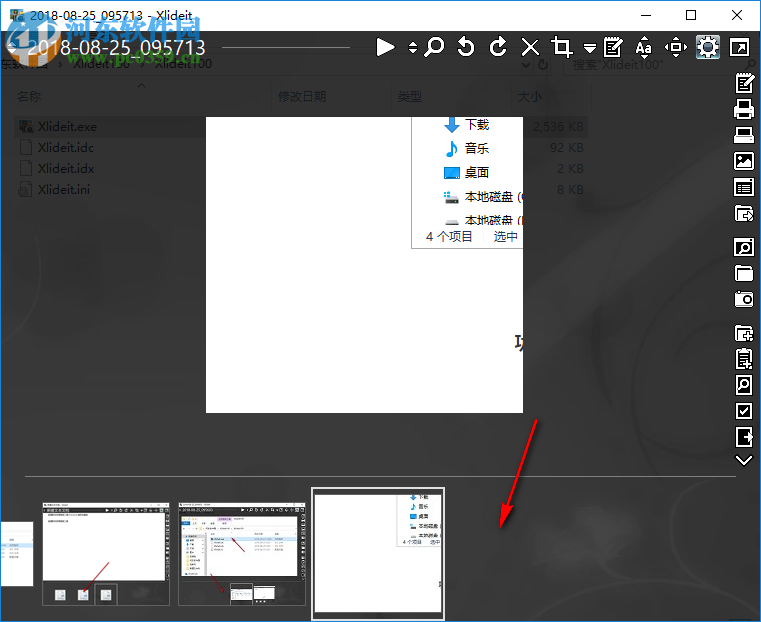Open the note editor icon in top toolbar
The height and width of the screenshot is (622, 761).
(613, 47)
